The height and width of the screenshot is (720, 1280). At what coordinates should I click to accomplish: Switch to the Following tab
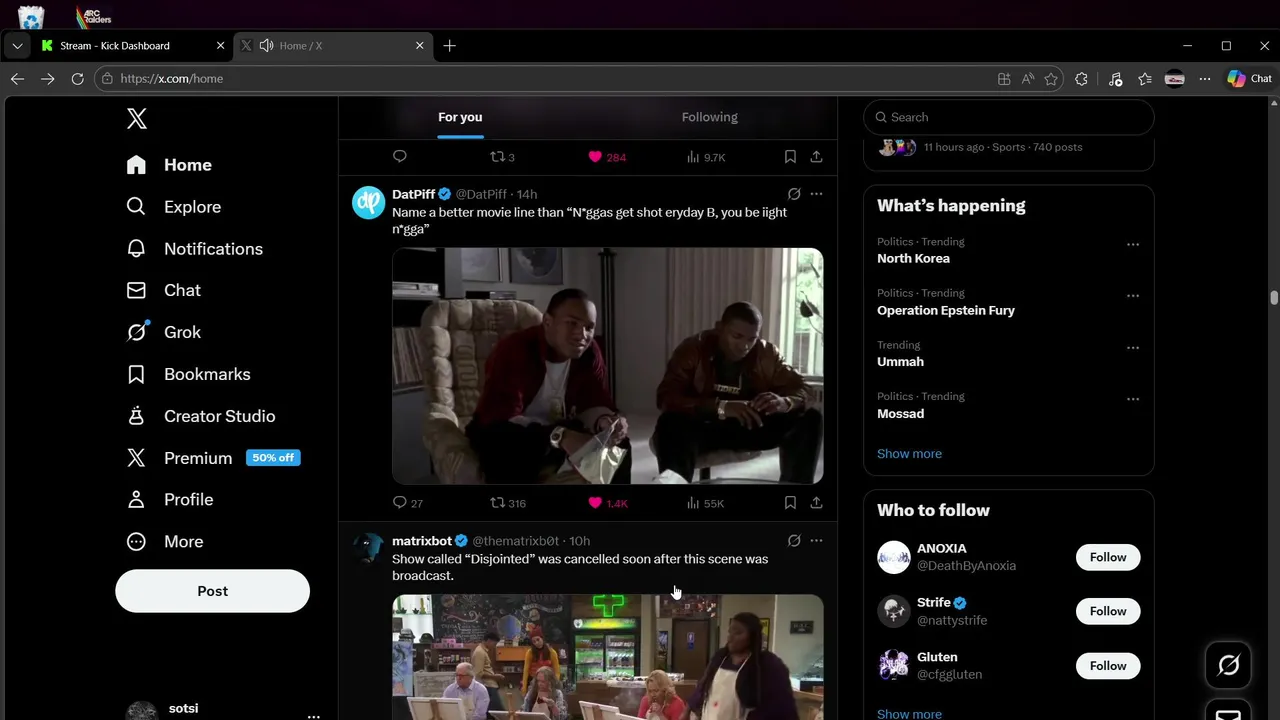[710, 117]
